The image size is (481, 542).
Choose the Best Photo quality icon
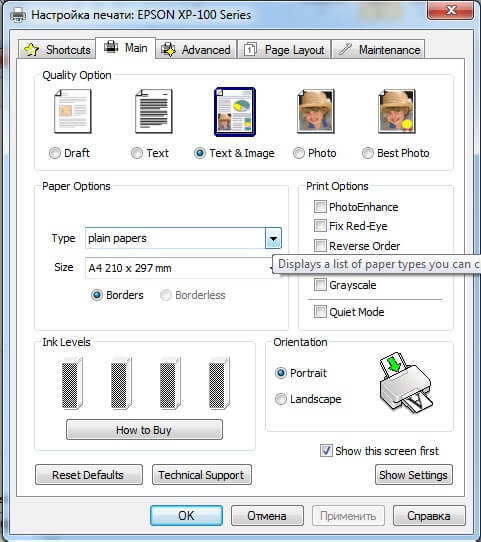397,111
